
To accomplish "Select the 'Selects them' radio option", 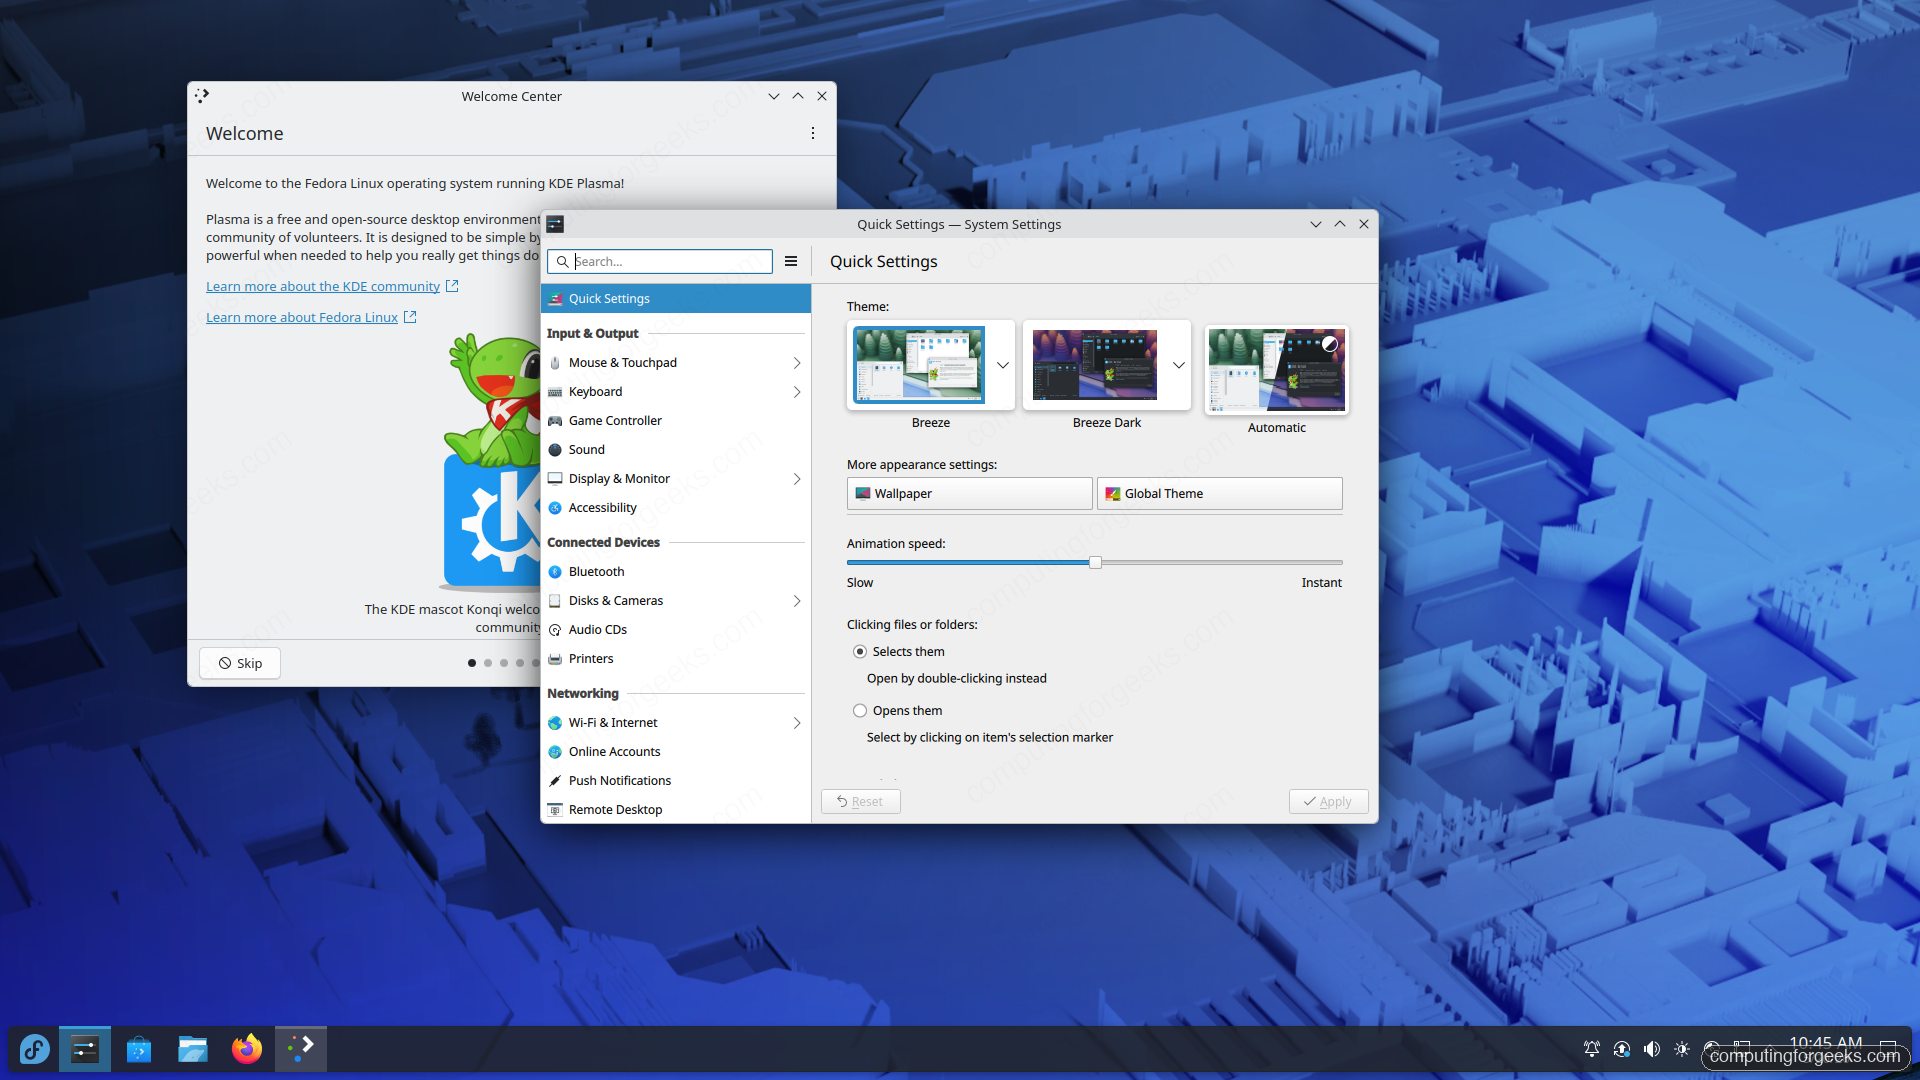I will coord(860,652).
